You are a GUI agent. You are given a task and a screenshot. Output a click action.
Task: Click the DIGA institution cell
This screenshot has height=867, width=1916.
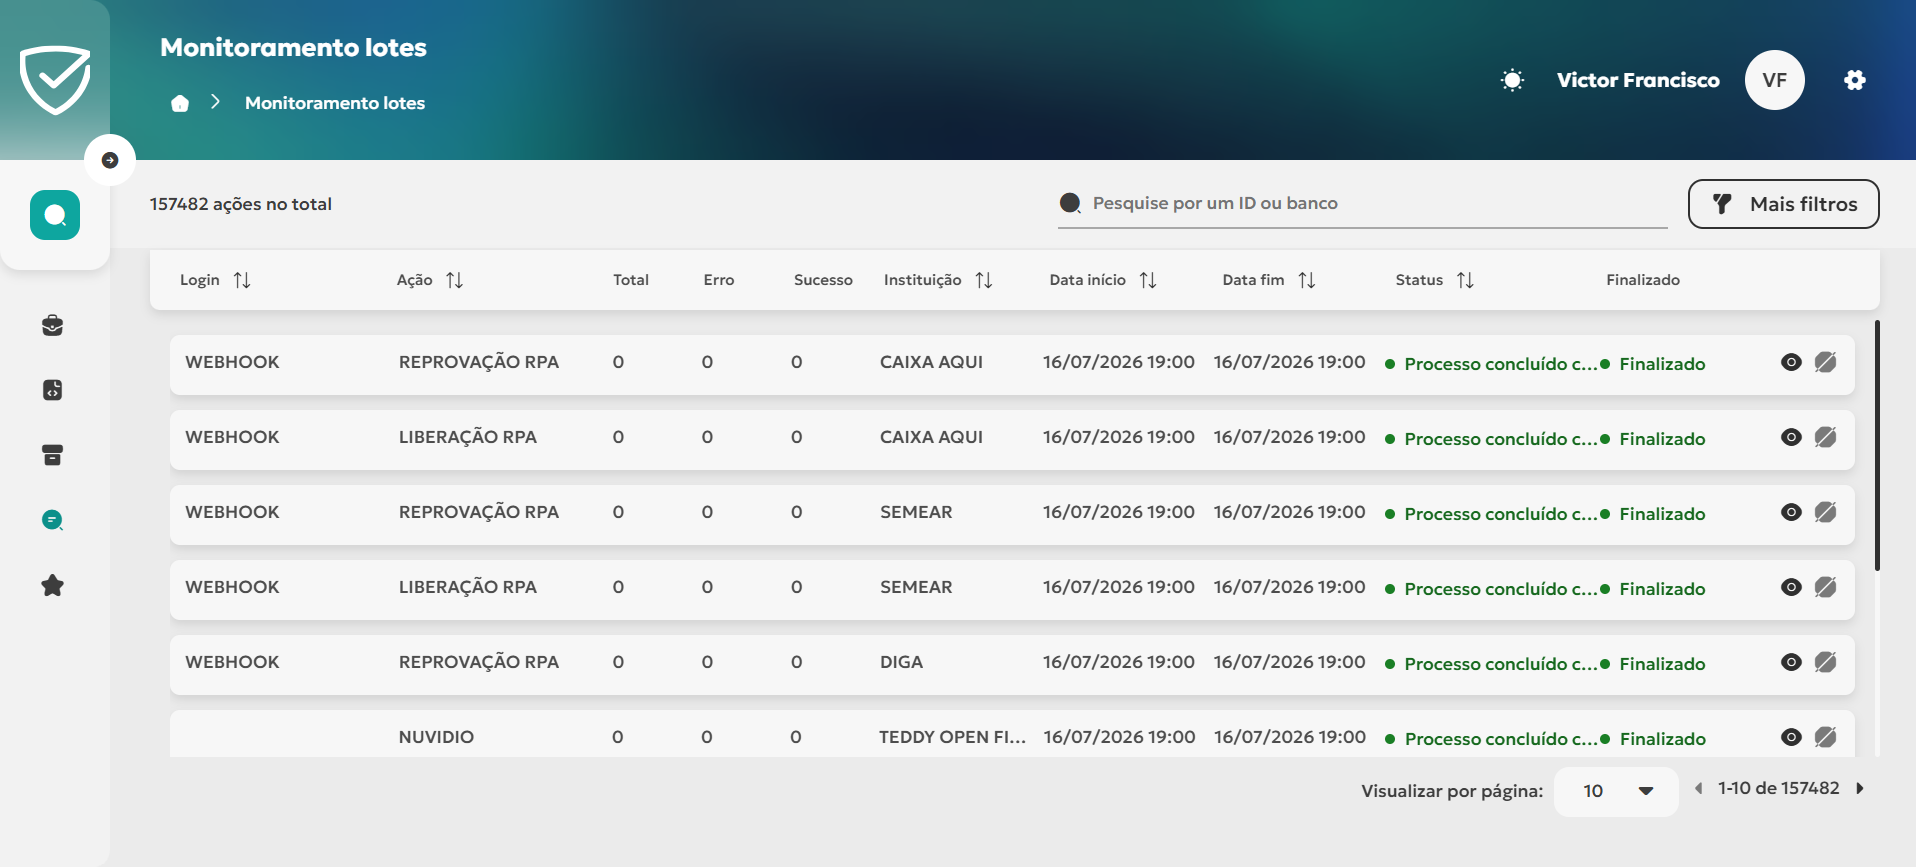coord(901,662)
